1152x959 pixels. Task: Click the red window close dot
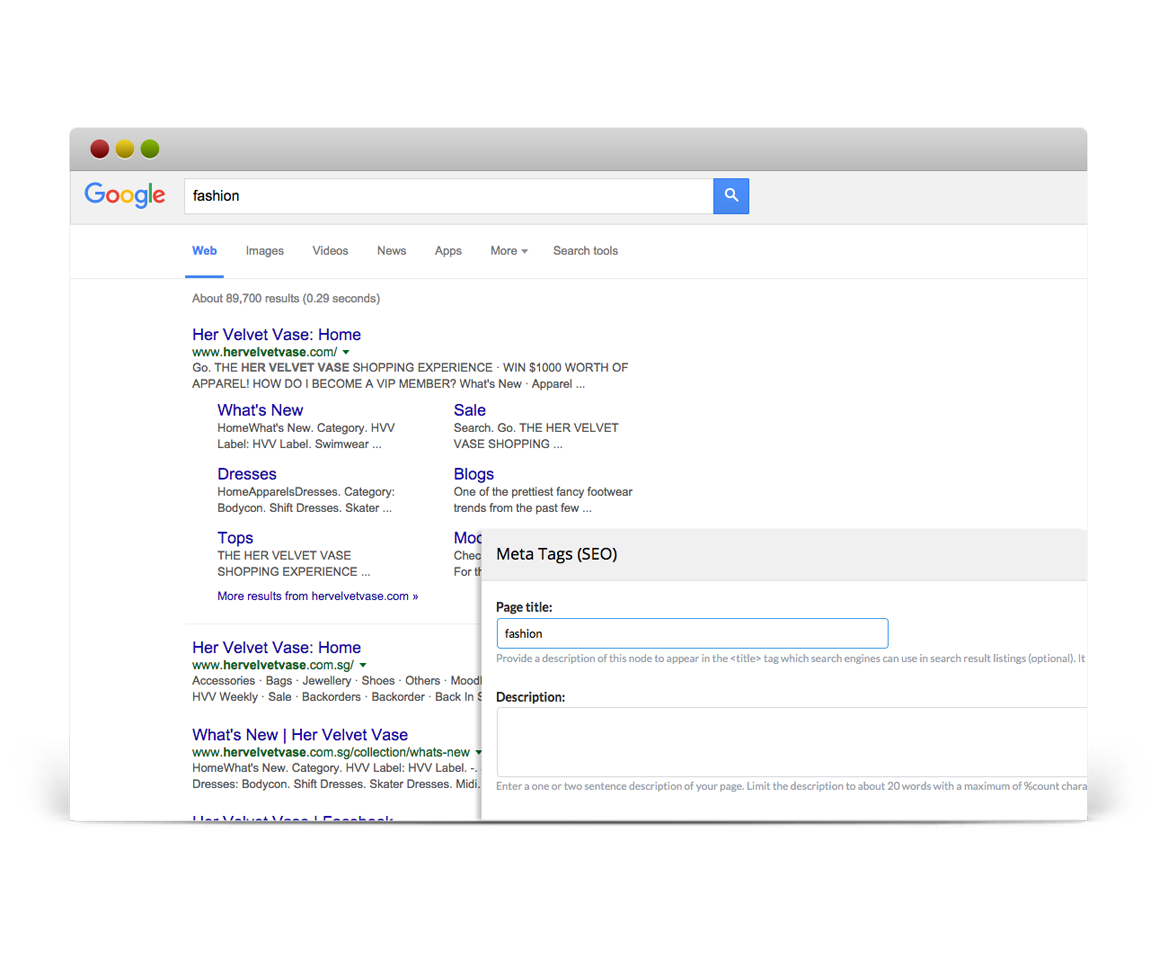coord(100,148)
